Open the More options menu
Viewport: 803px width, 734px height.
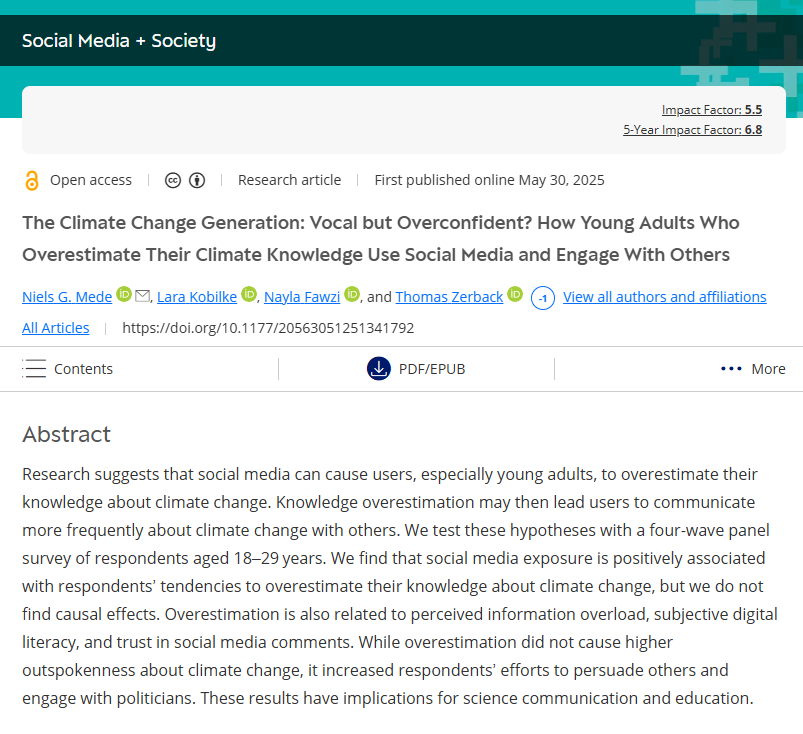753,369
